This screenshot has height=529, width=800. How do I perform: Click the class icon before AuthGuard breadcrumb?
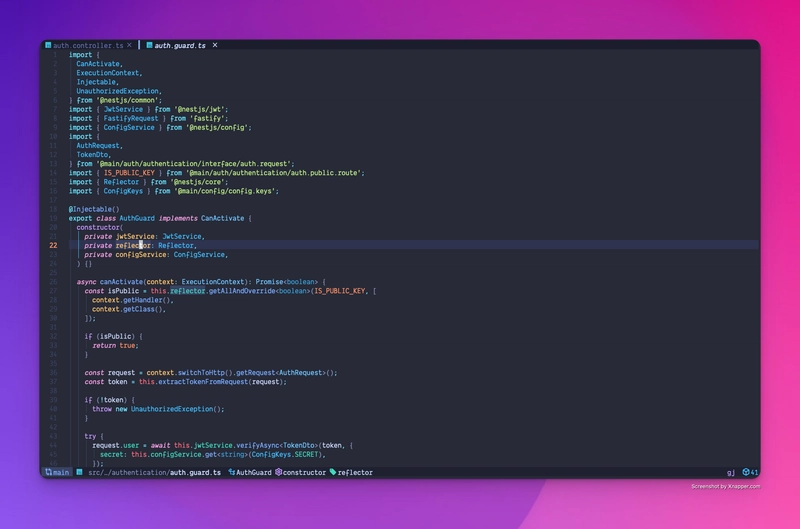click(232, 472)
